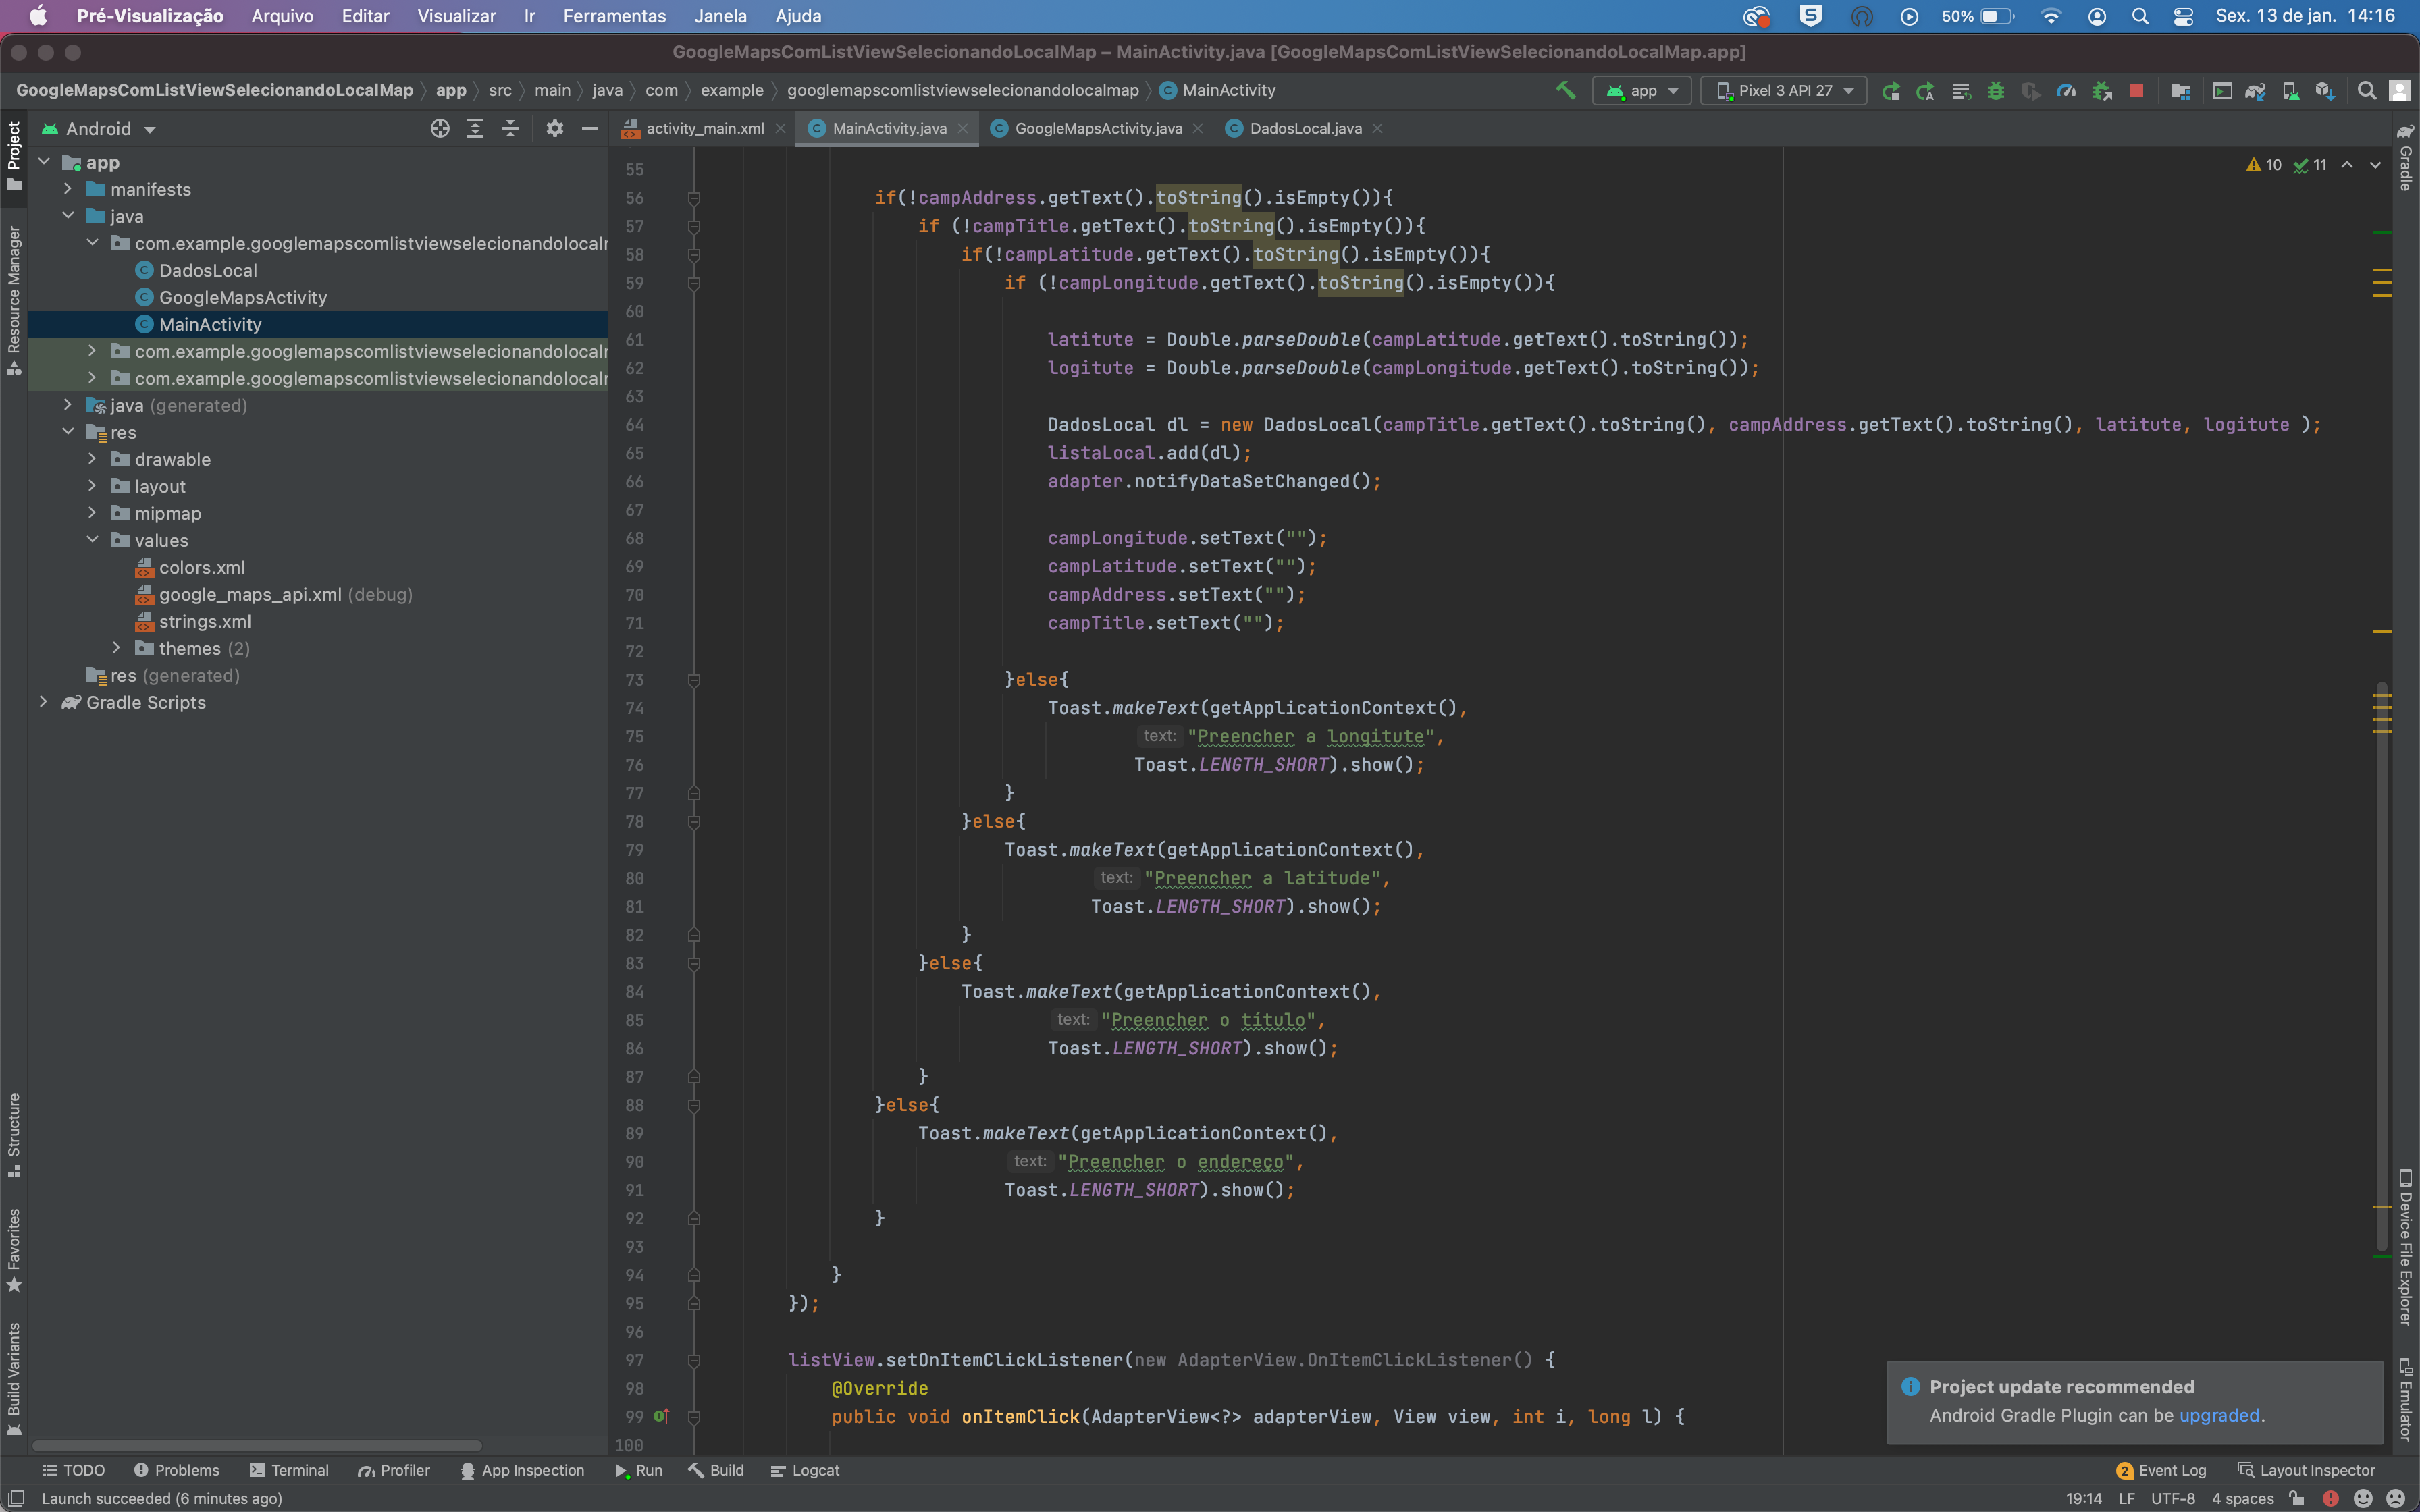Toggle the Terminal tool window
Viewport: 2420px width, 1512px height.
pos(289,1470)
